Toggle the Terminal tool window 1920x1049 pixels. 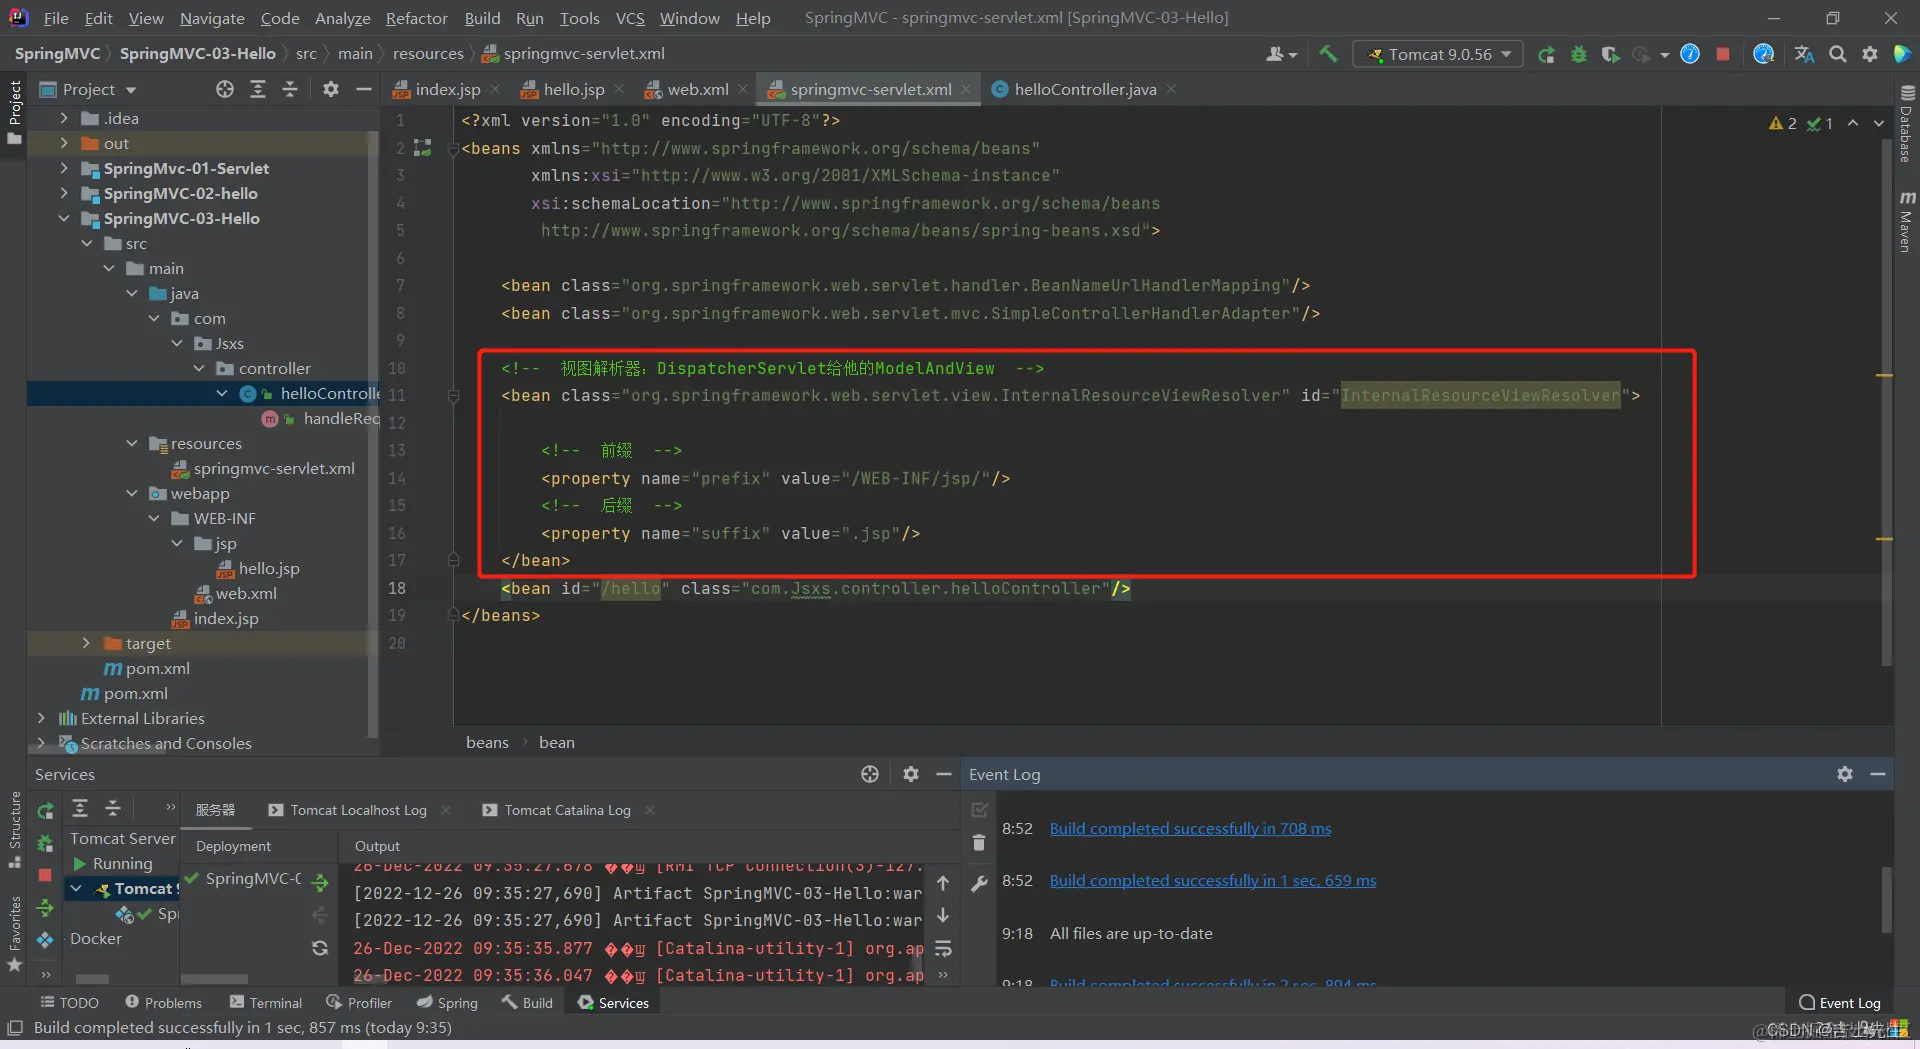click(266, 1002)
